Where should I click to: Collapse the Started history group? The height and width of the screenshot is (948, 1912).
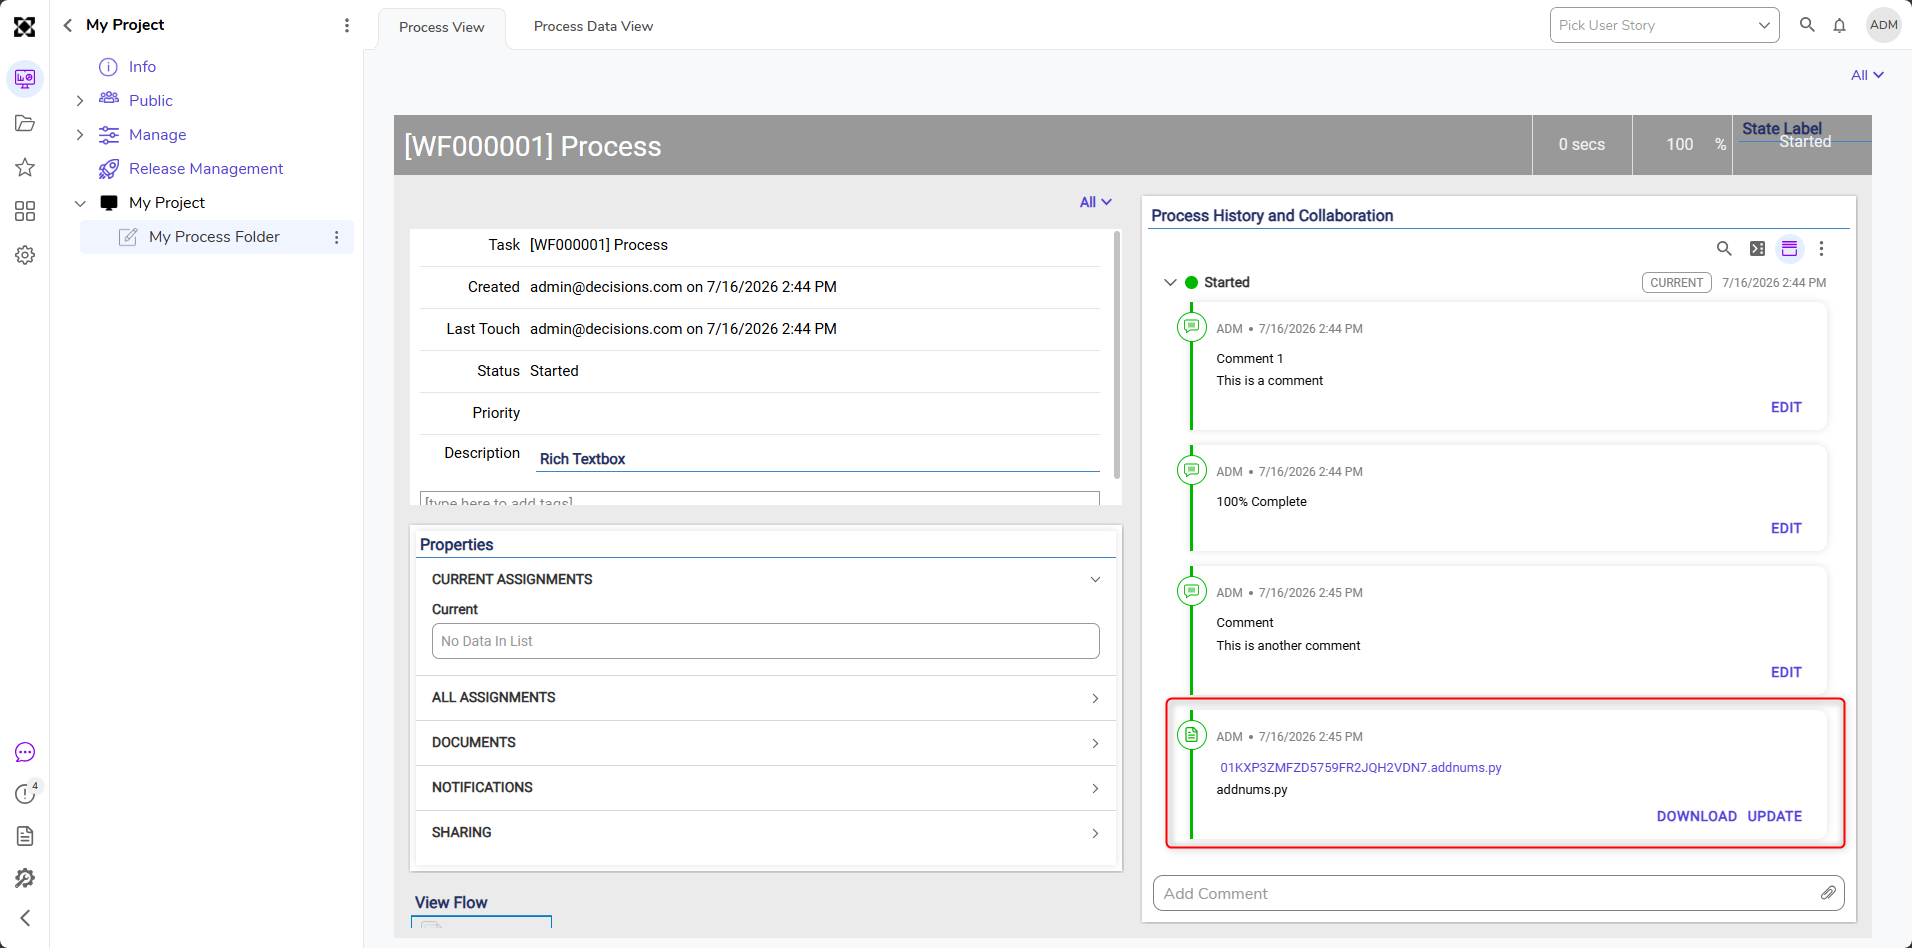point(1170,282)
